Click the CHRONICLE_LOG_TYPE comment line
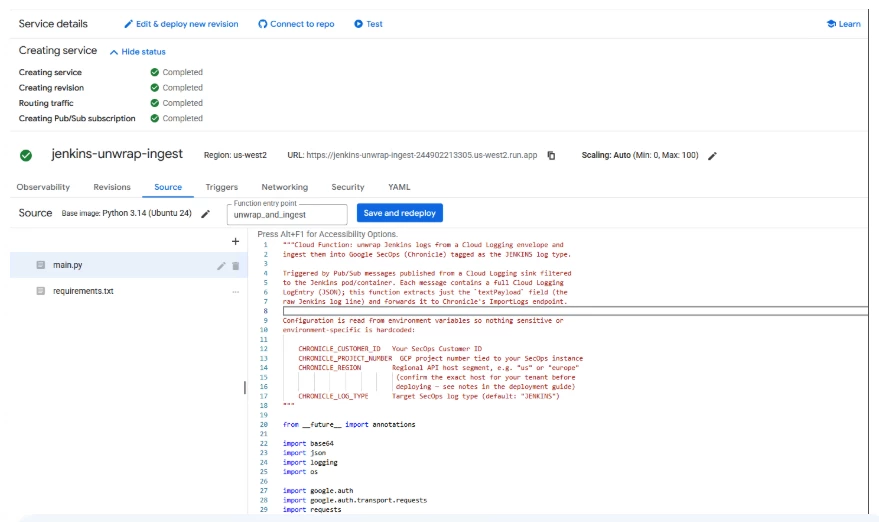The image size is (879, 522). (429, 396)
